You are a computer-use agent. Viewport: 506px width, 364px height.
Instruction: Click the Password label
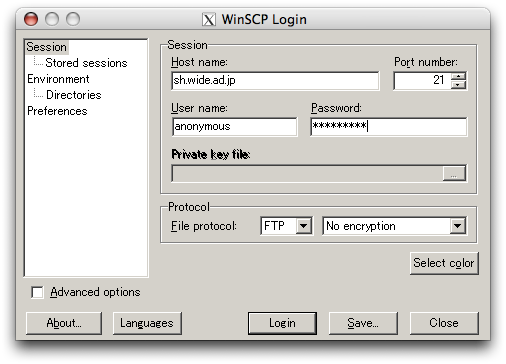pyautogui.click(x=336, y=108)
